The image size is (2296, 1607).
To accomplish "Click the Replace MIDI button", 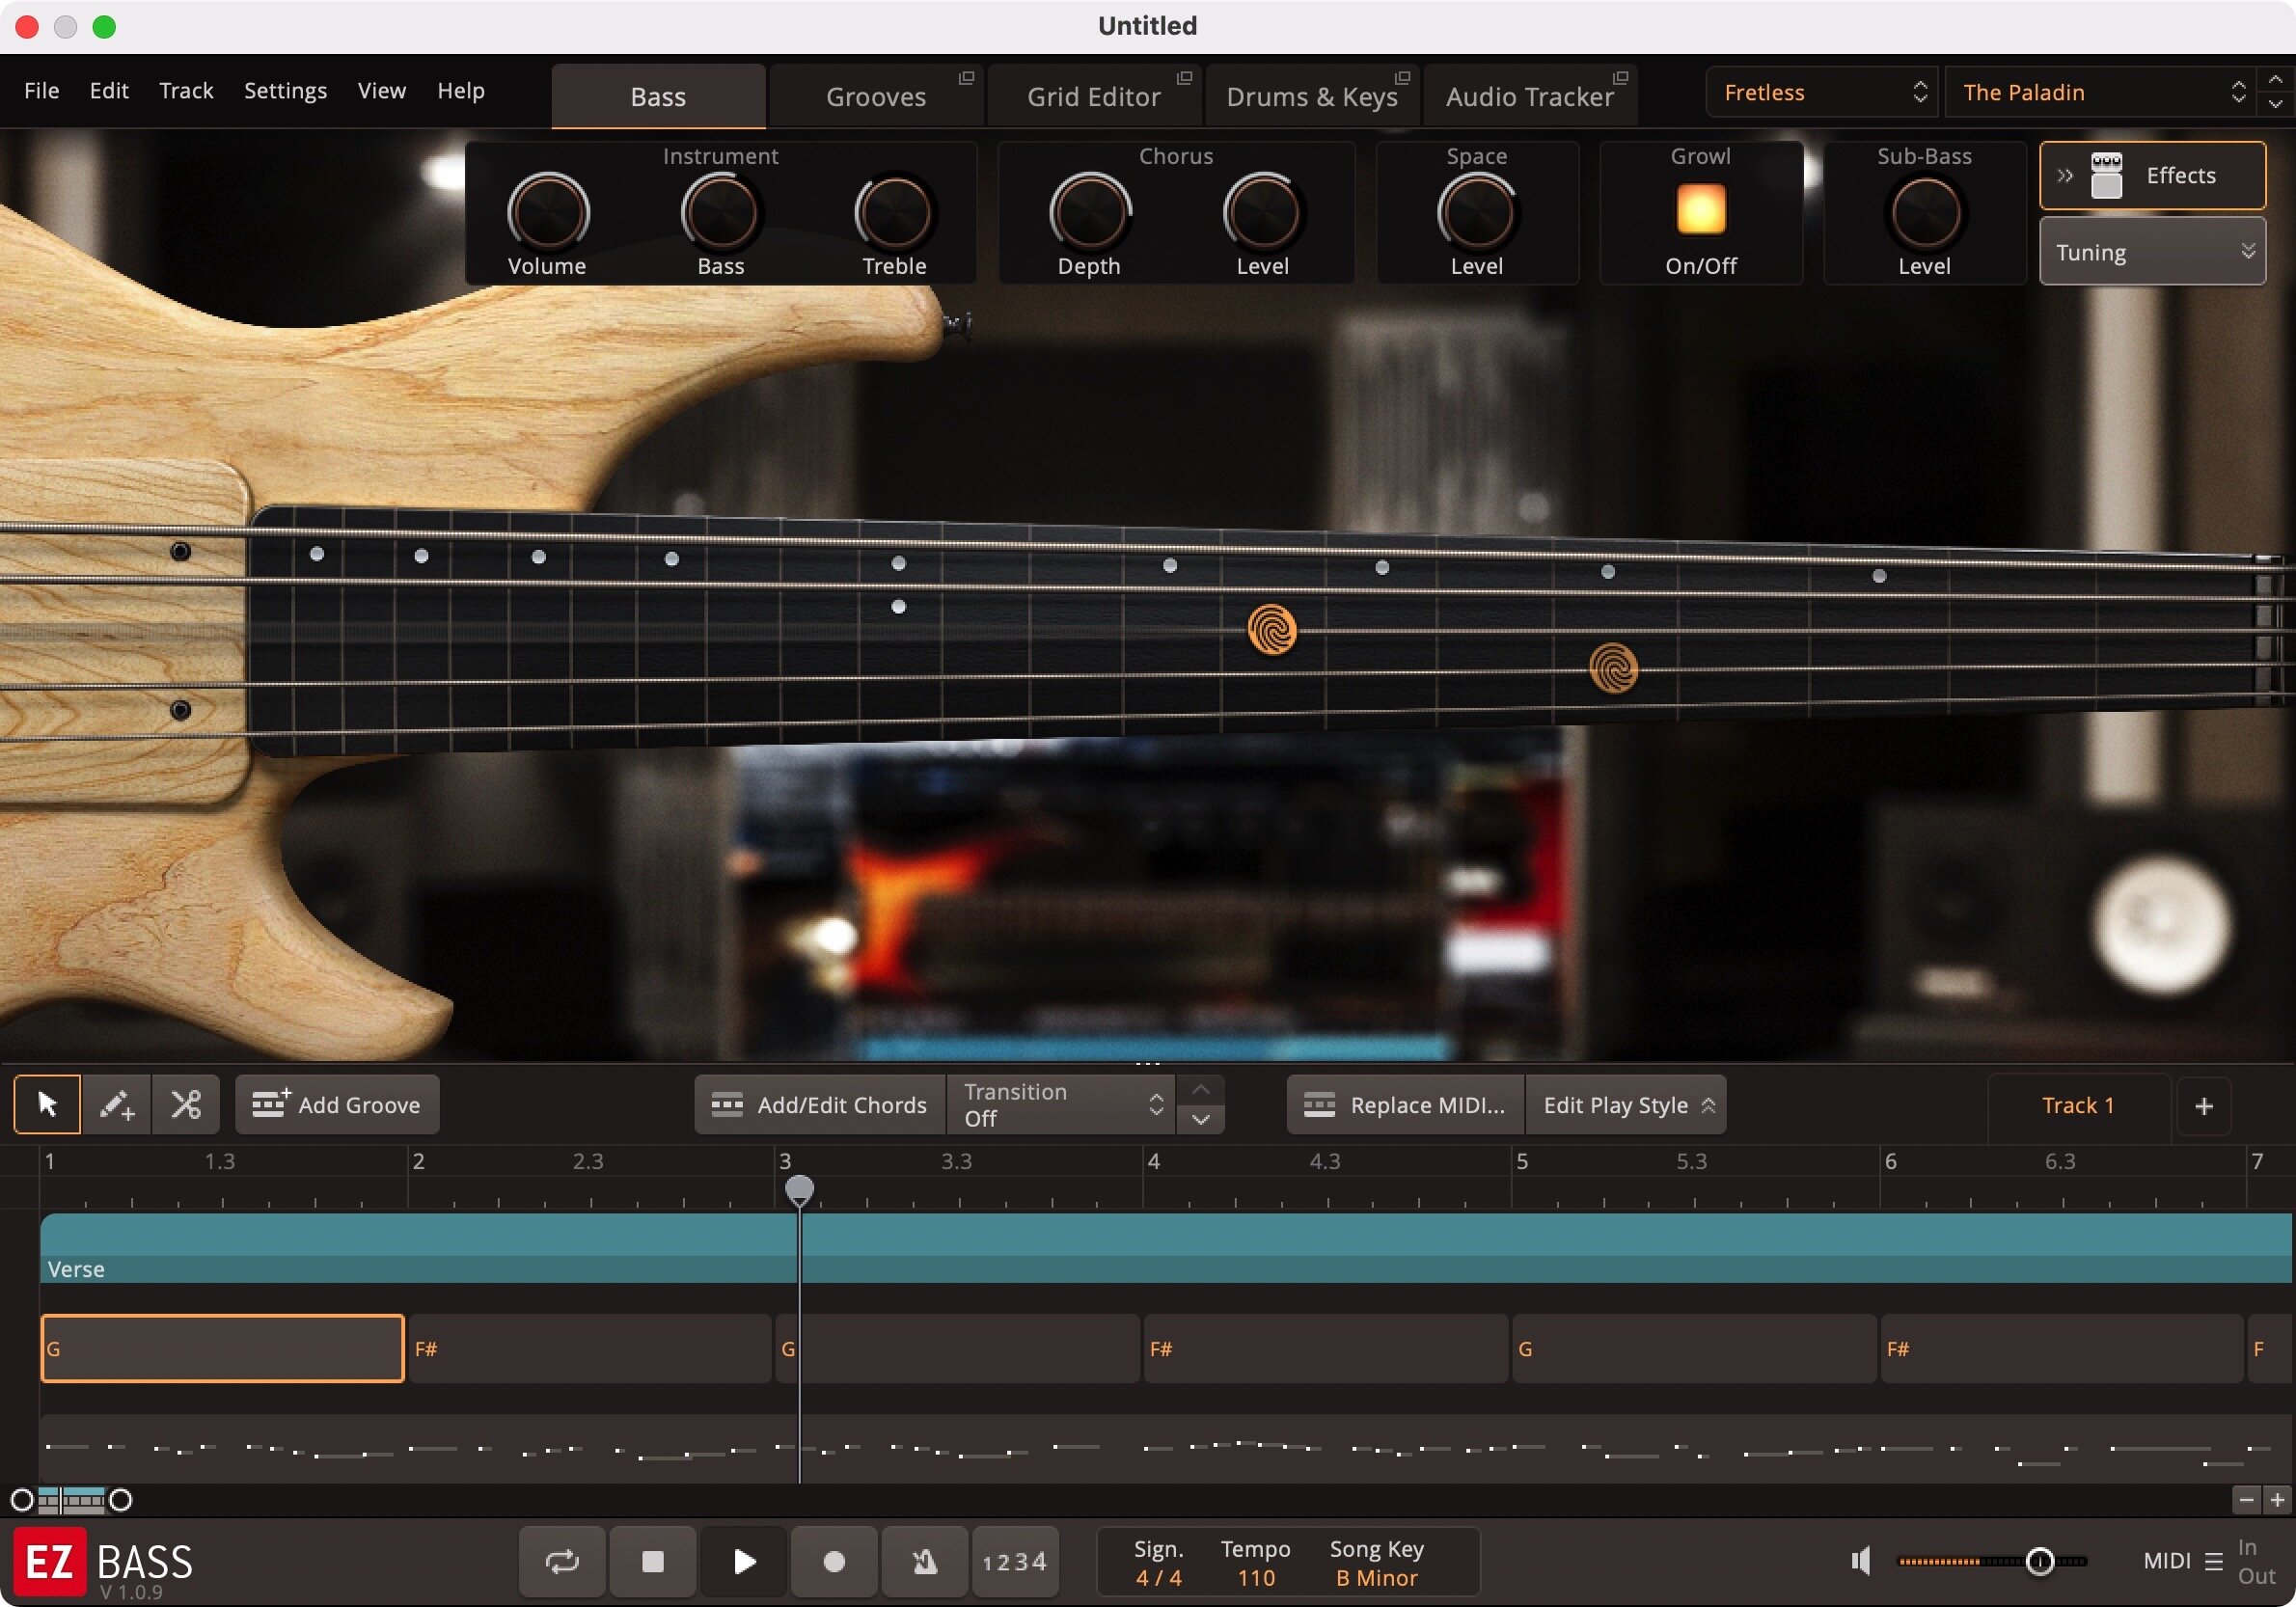I will click(1405, 1105).
